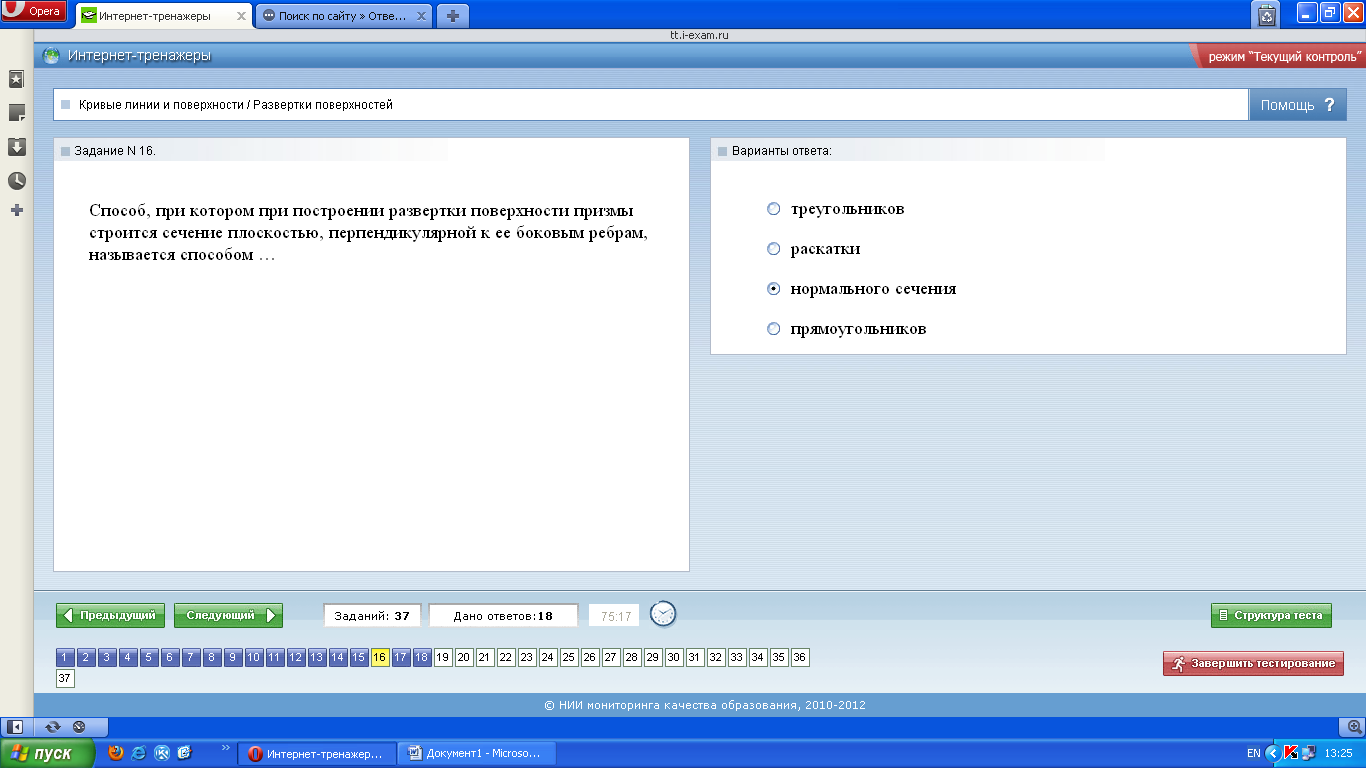The width and height of the screenshot is (1366, 768).
Task: Open the downloads panel in sidebar
Action: pyautogui.click(x=16, y=147)
